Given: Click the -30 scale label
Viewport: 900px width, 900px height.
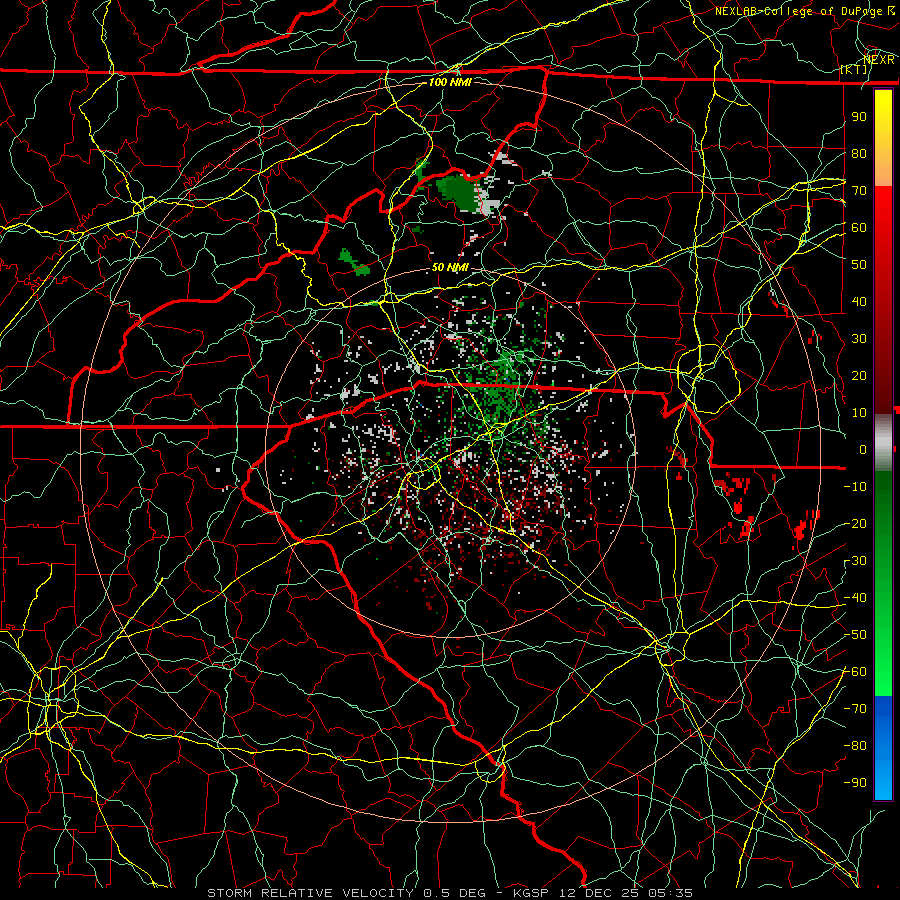Looking at the screenshot, I should tap(855, 561).
